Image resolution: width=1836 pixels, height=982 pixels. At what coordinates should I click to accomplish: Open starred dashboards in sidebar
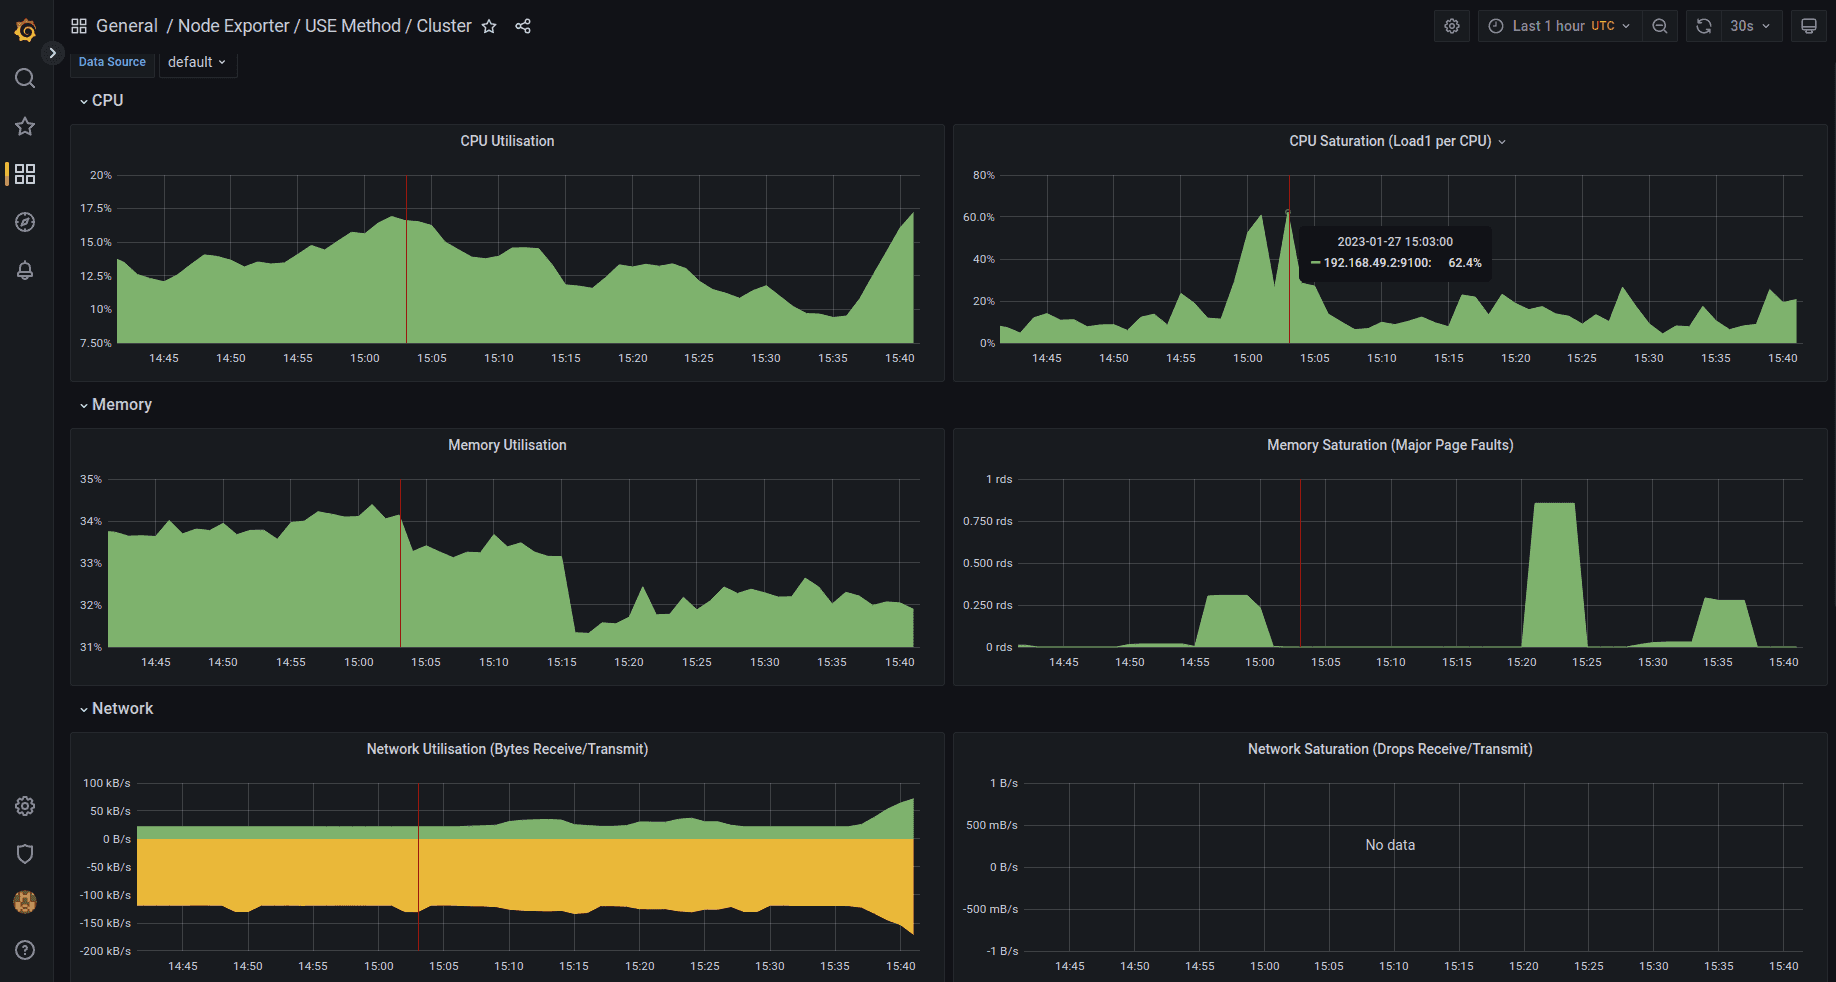tap(26, 126)
